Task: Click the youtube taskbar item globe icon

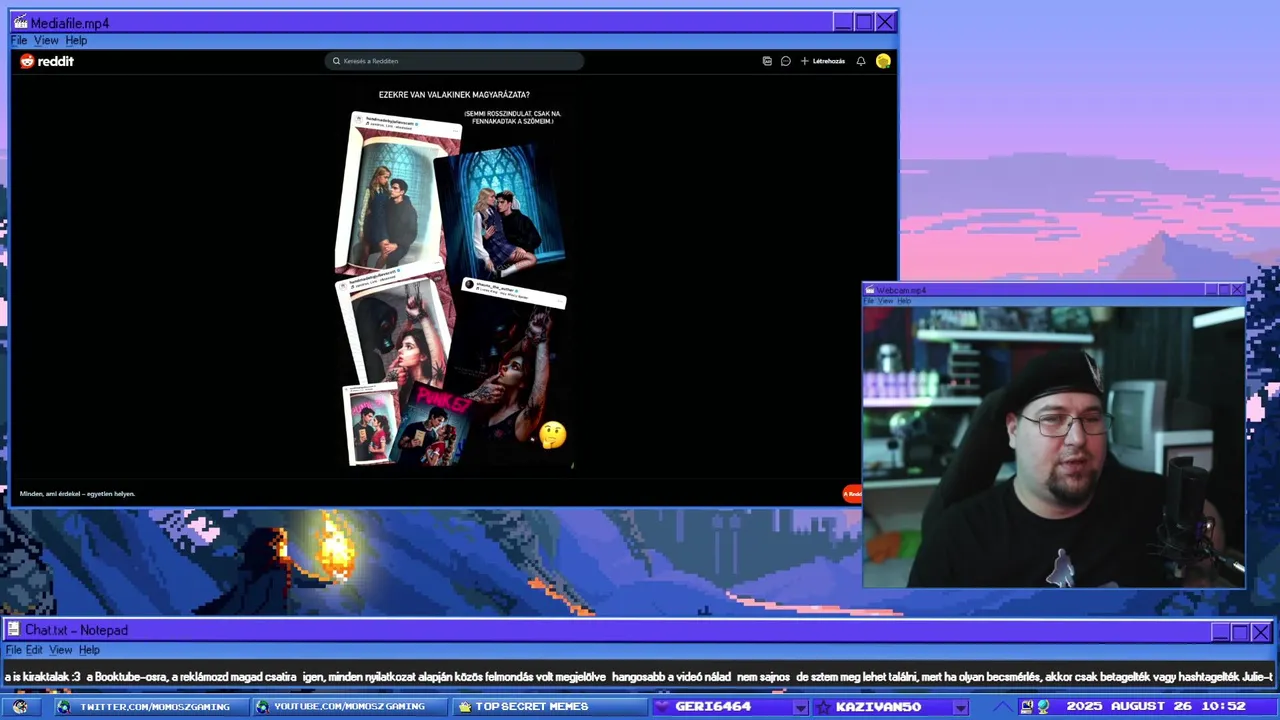Action: click(x=262, y=706)
